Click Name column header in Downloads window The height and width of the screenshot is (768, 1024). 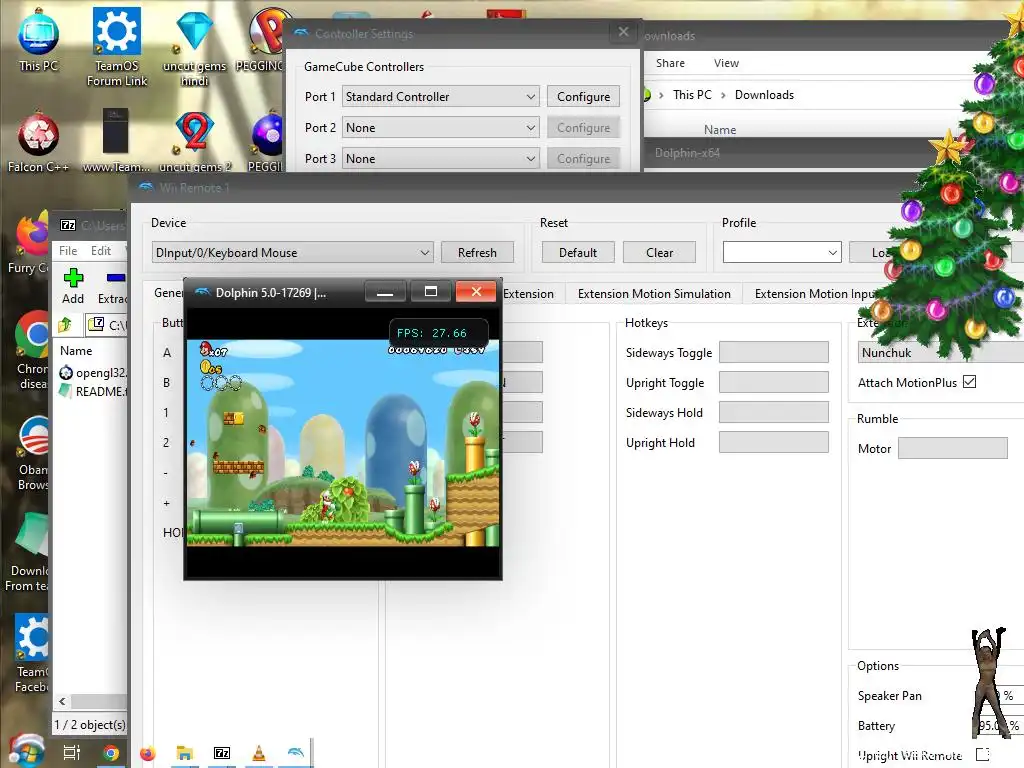point(720,130)
